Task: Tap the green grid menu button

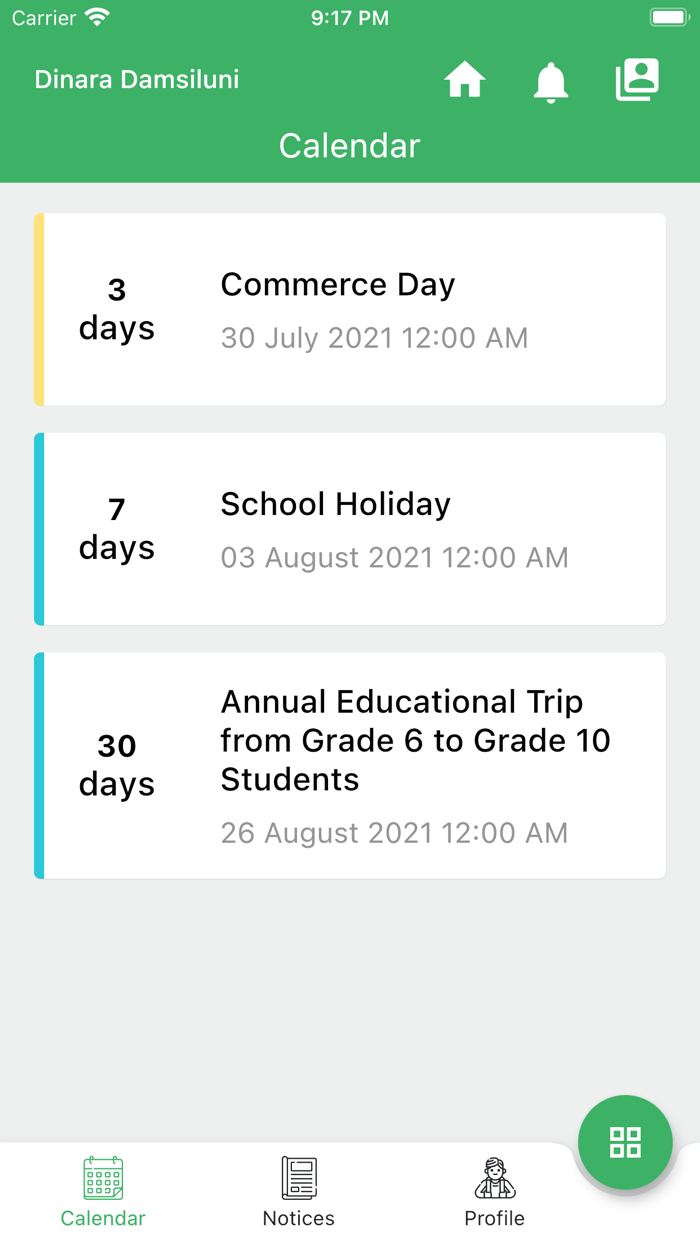Action: coord(625,1142)
